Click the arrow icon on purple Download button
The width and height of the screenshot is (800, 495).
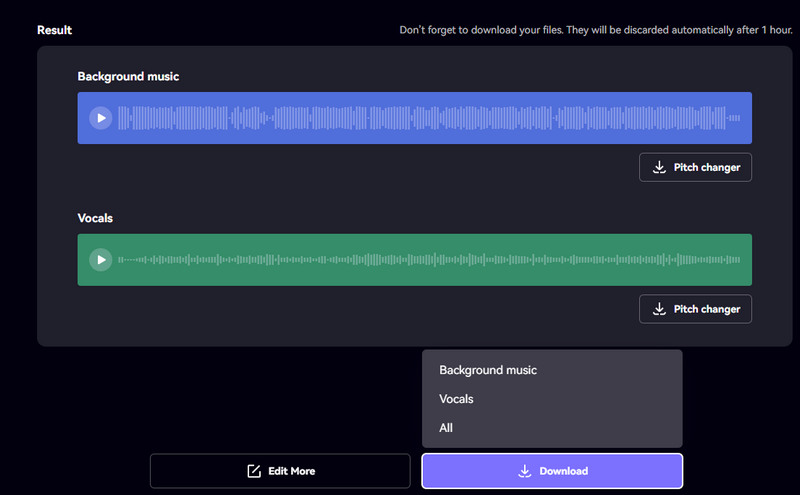tap(524, 471)
